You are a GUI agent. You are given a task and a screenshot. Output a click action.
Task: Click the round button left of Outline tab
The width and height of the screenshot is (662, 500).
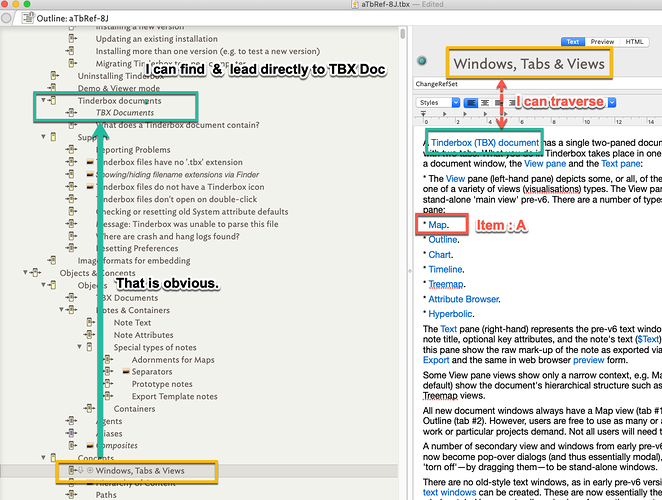point(6,18)
